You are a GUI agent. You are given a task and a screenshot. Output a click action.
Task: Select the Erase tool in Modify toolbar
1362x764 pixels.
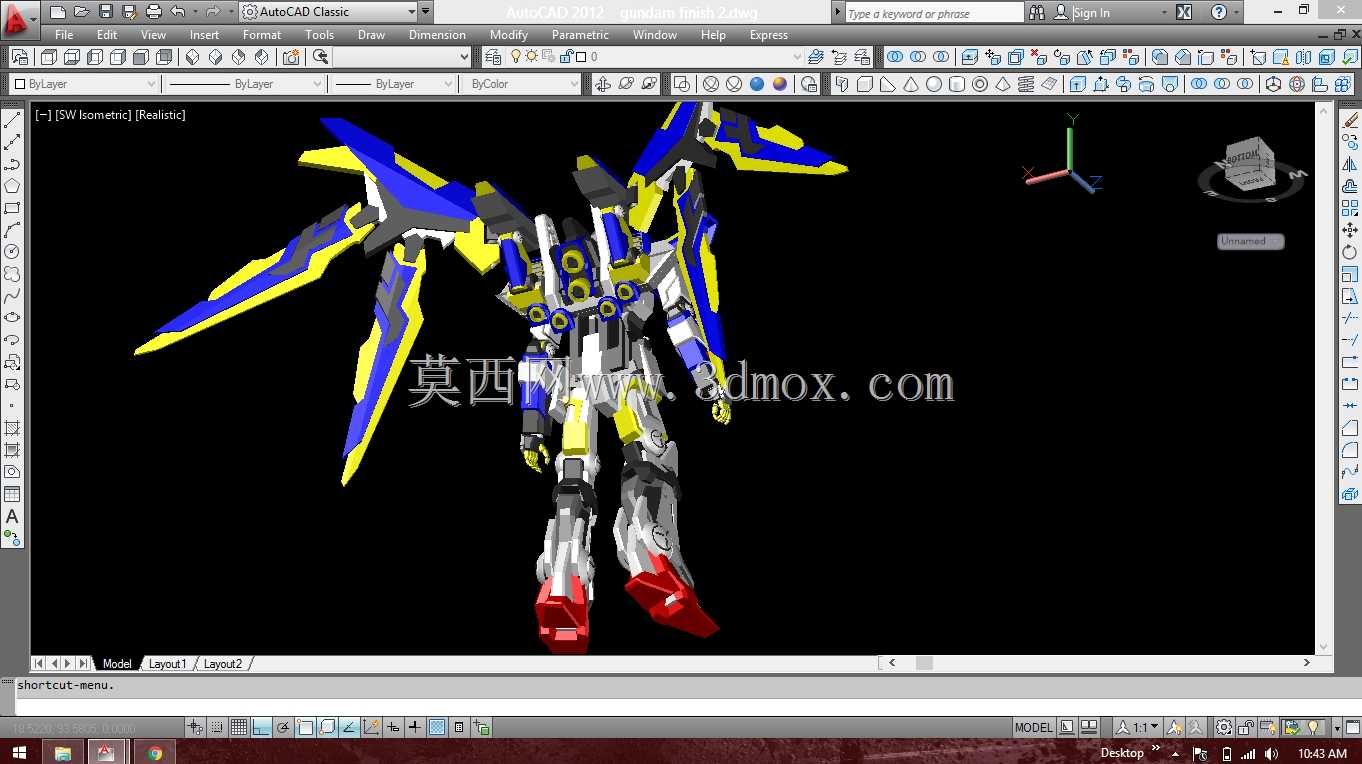tap(1350, 120)
